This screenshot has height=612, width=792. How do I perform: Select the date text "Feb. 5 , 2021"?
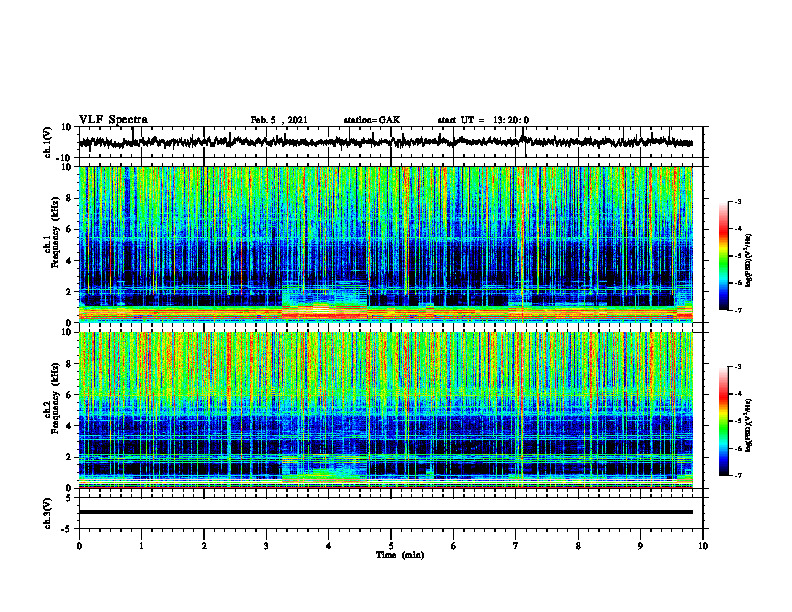tap(279, 120)
